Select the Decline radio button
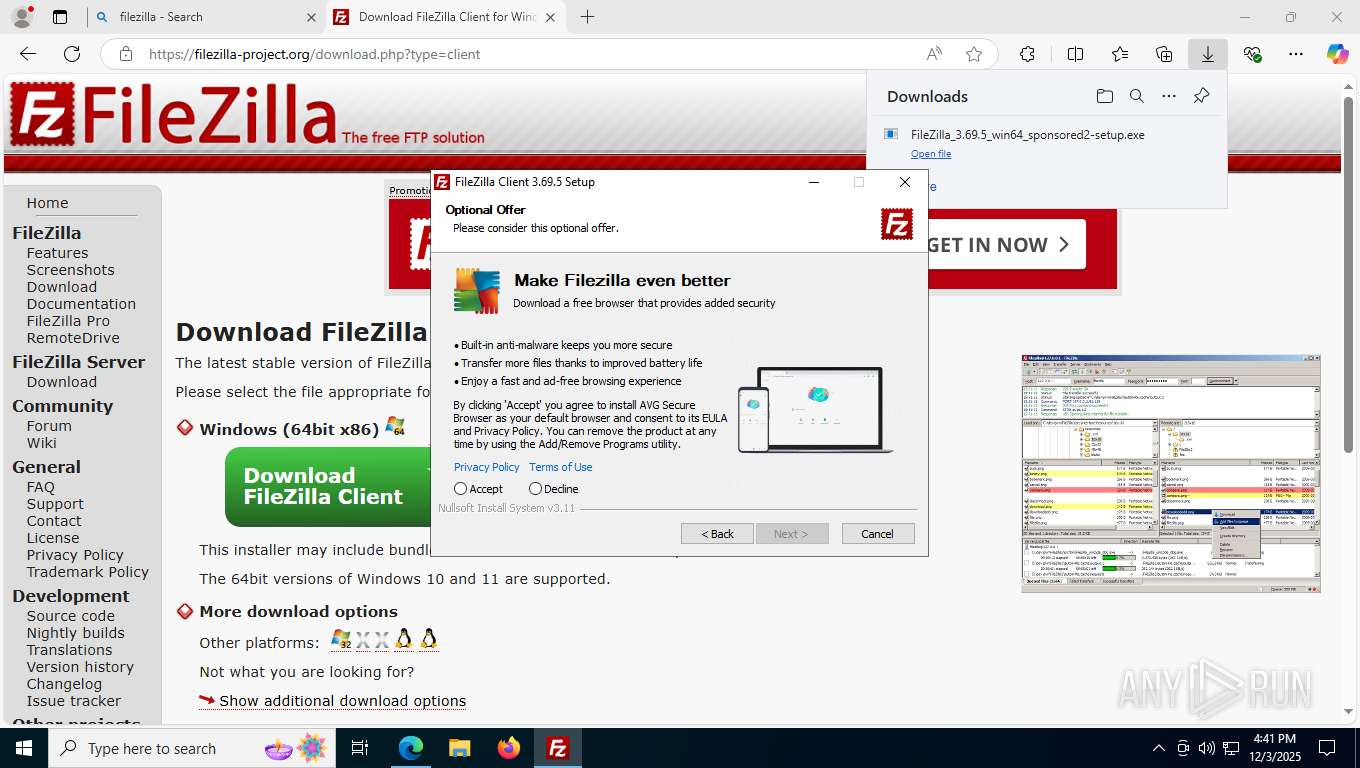The height and width of the screenshot is (768, 1360). click(x=535, y=489)
